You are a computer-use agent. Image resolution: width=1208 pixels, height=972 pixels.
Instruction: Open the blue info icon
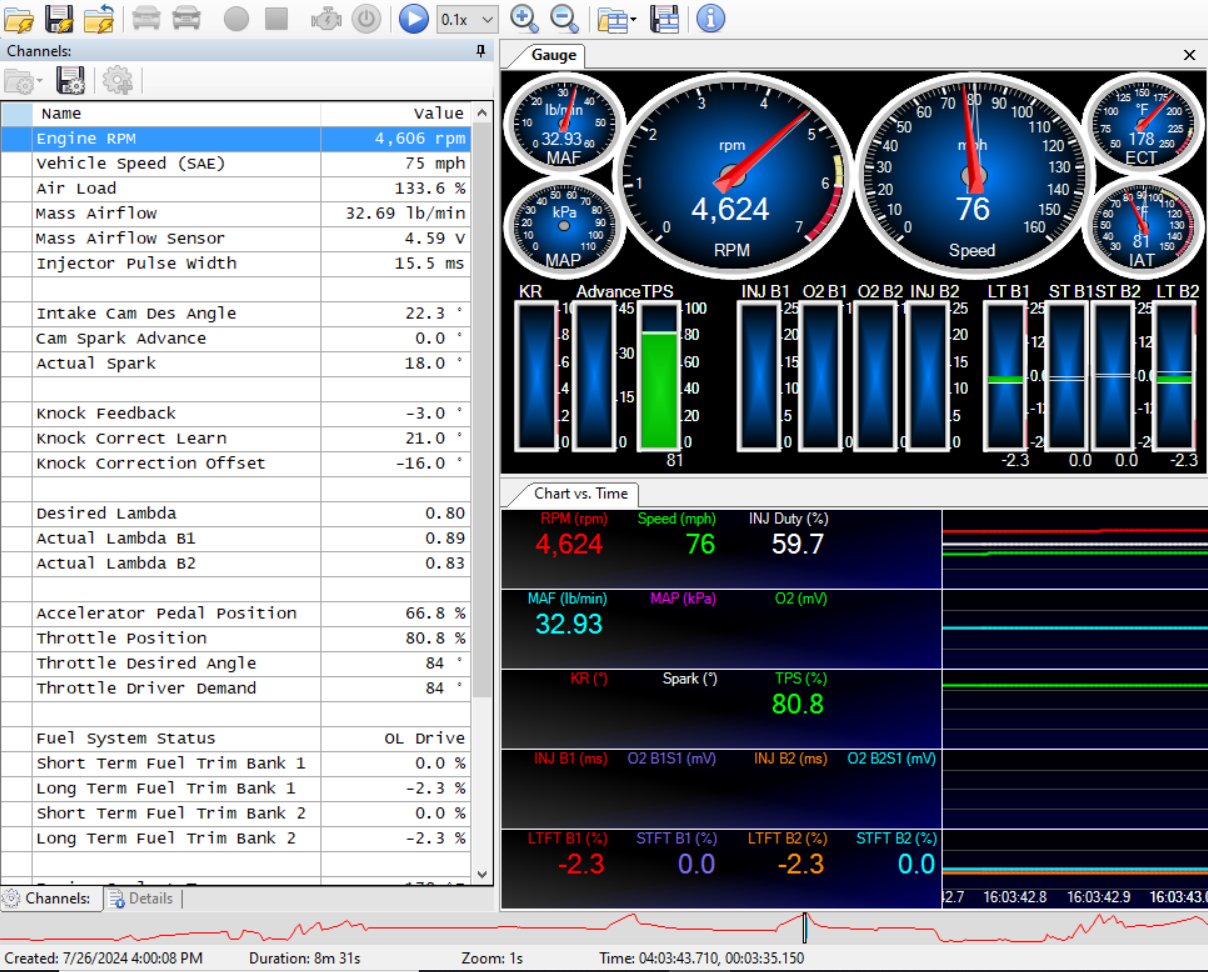pyautogui.click(x=710, y=18)
